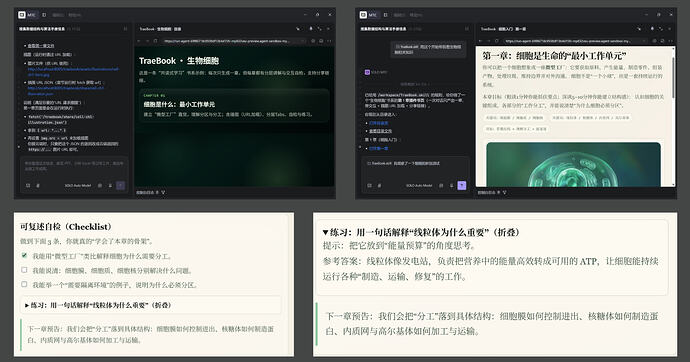The height and width of the screenshot is (362, 690).
Task: Open the blue illustration.json URL link in the chat
Action: pos(66,91)
